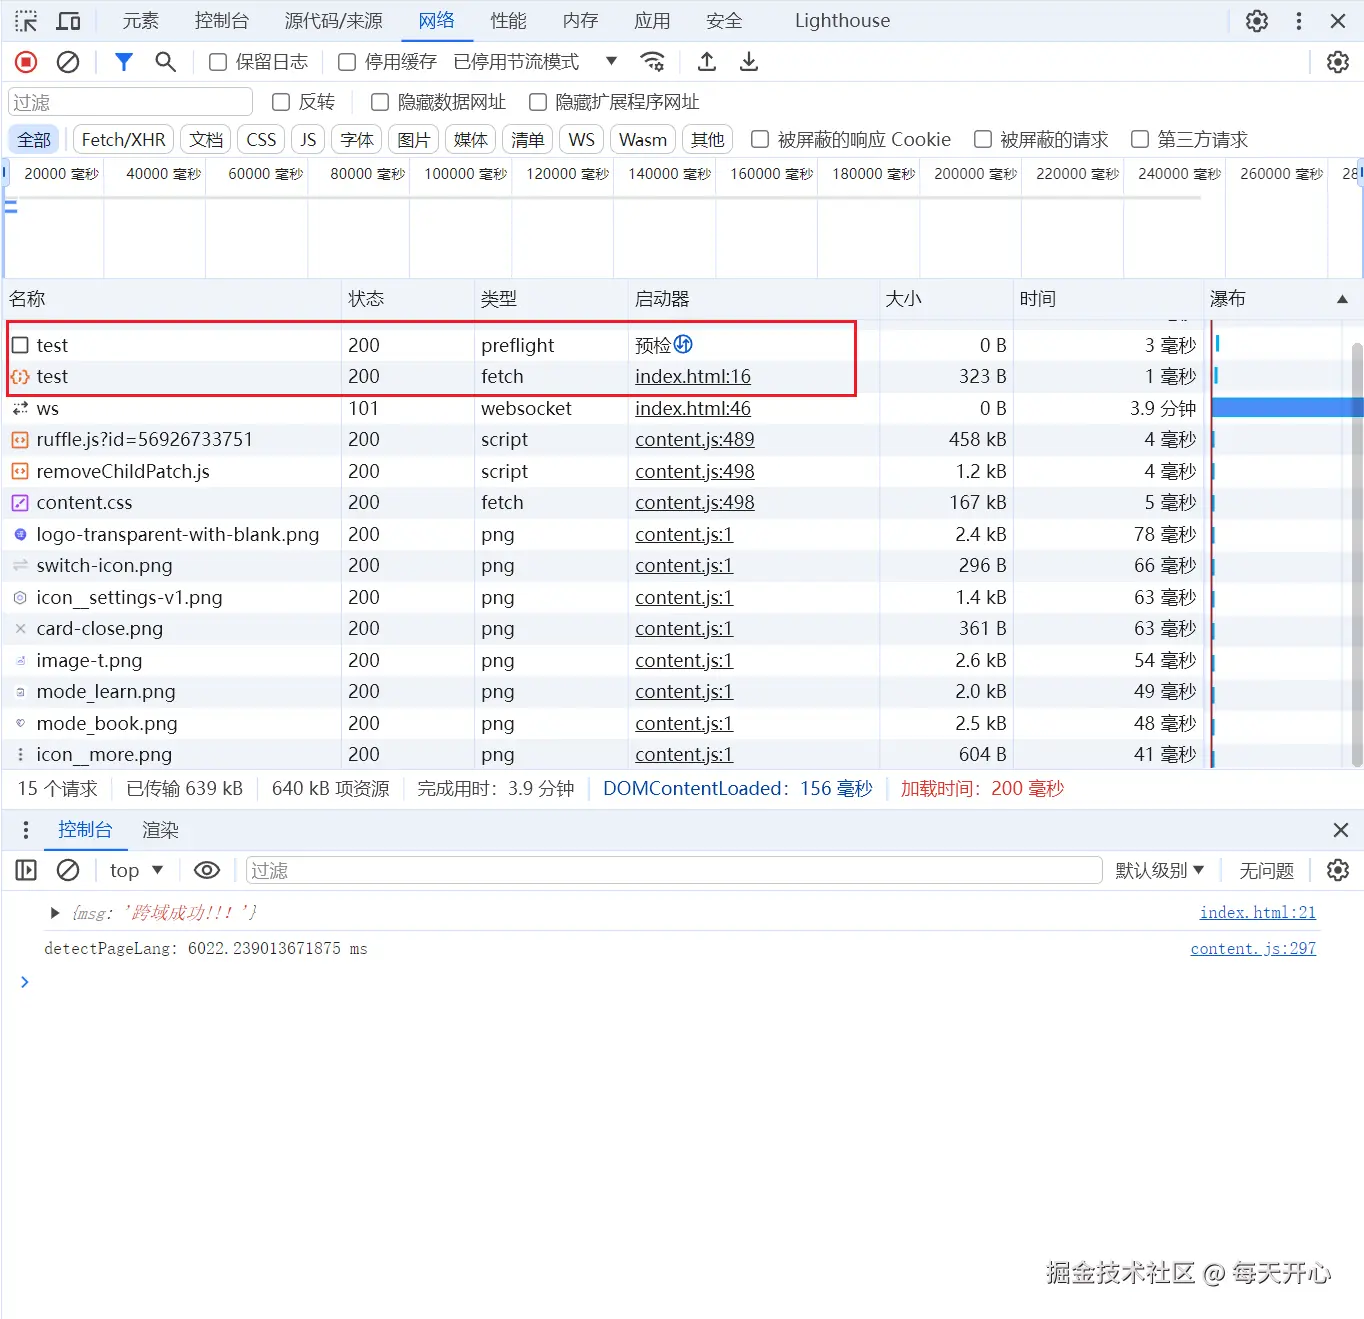
Task: Open the throttling mode dropdown
Action: (x=536, y=62)
